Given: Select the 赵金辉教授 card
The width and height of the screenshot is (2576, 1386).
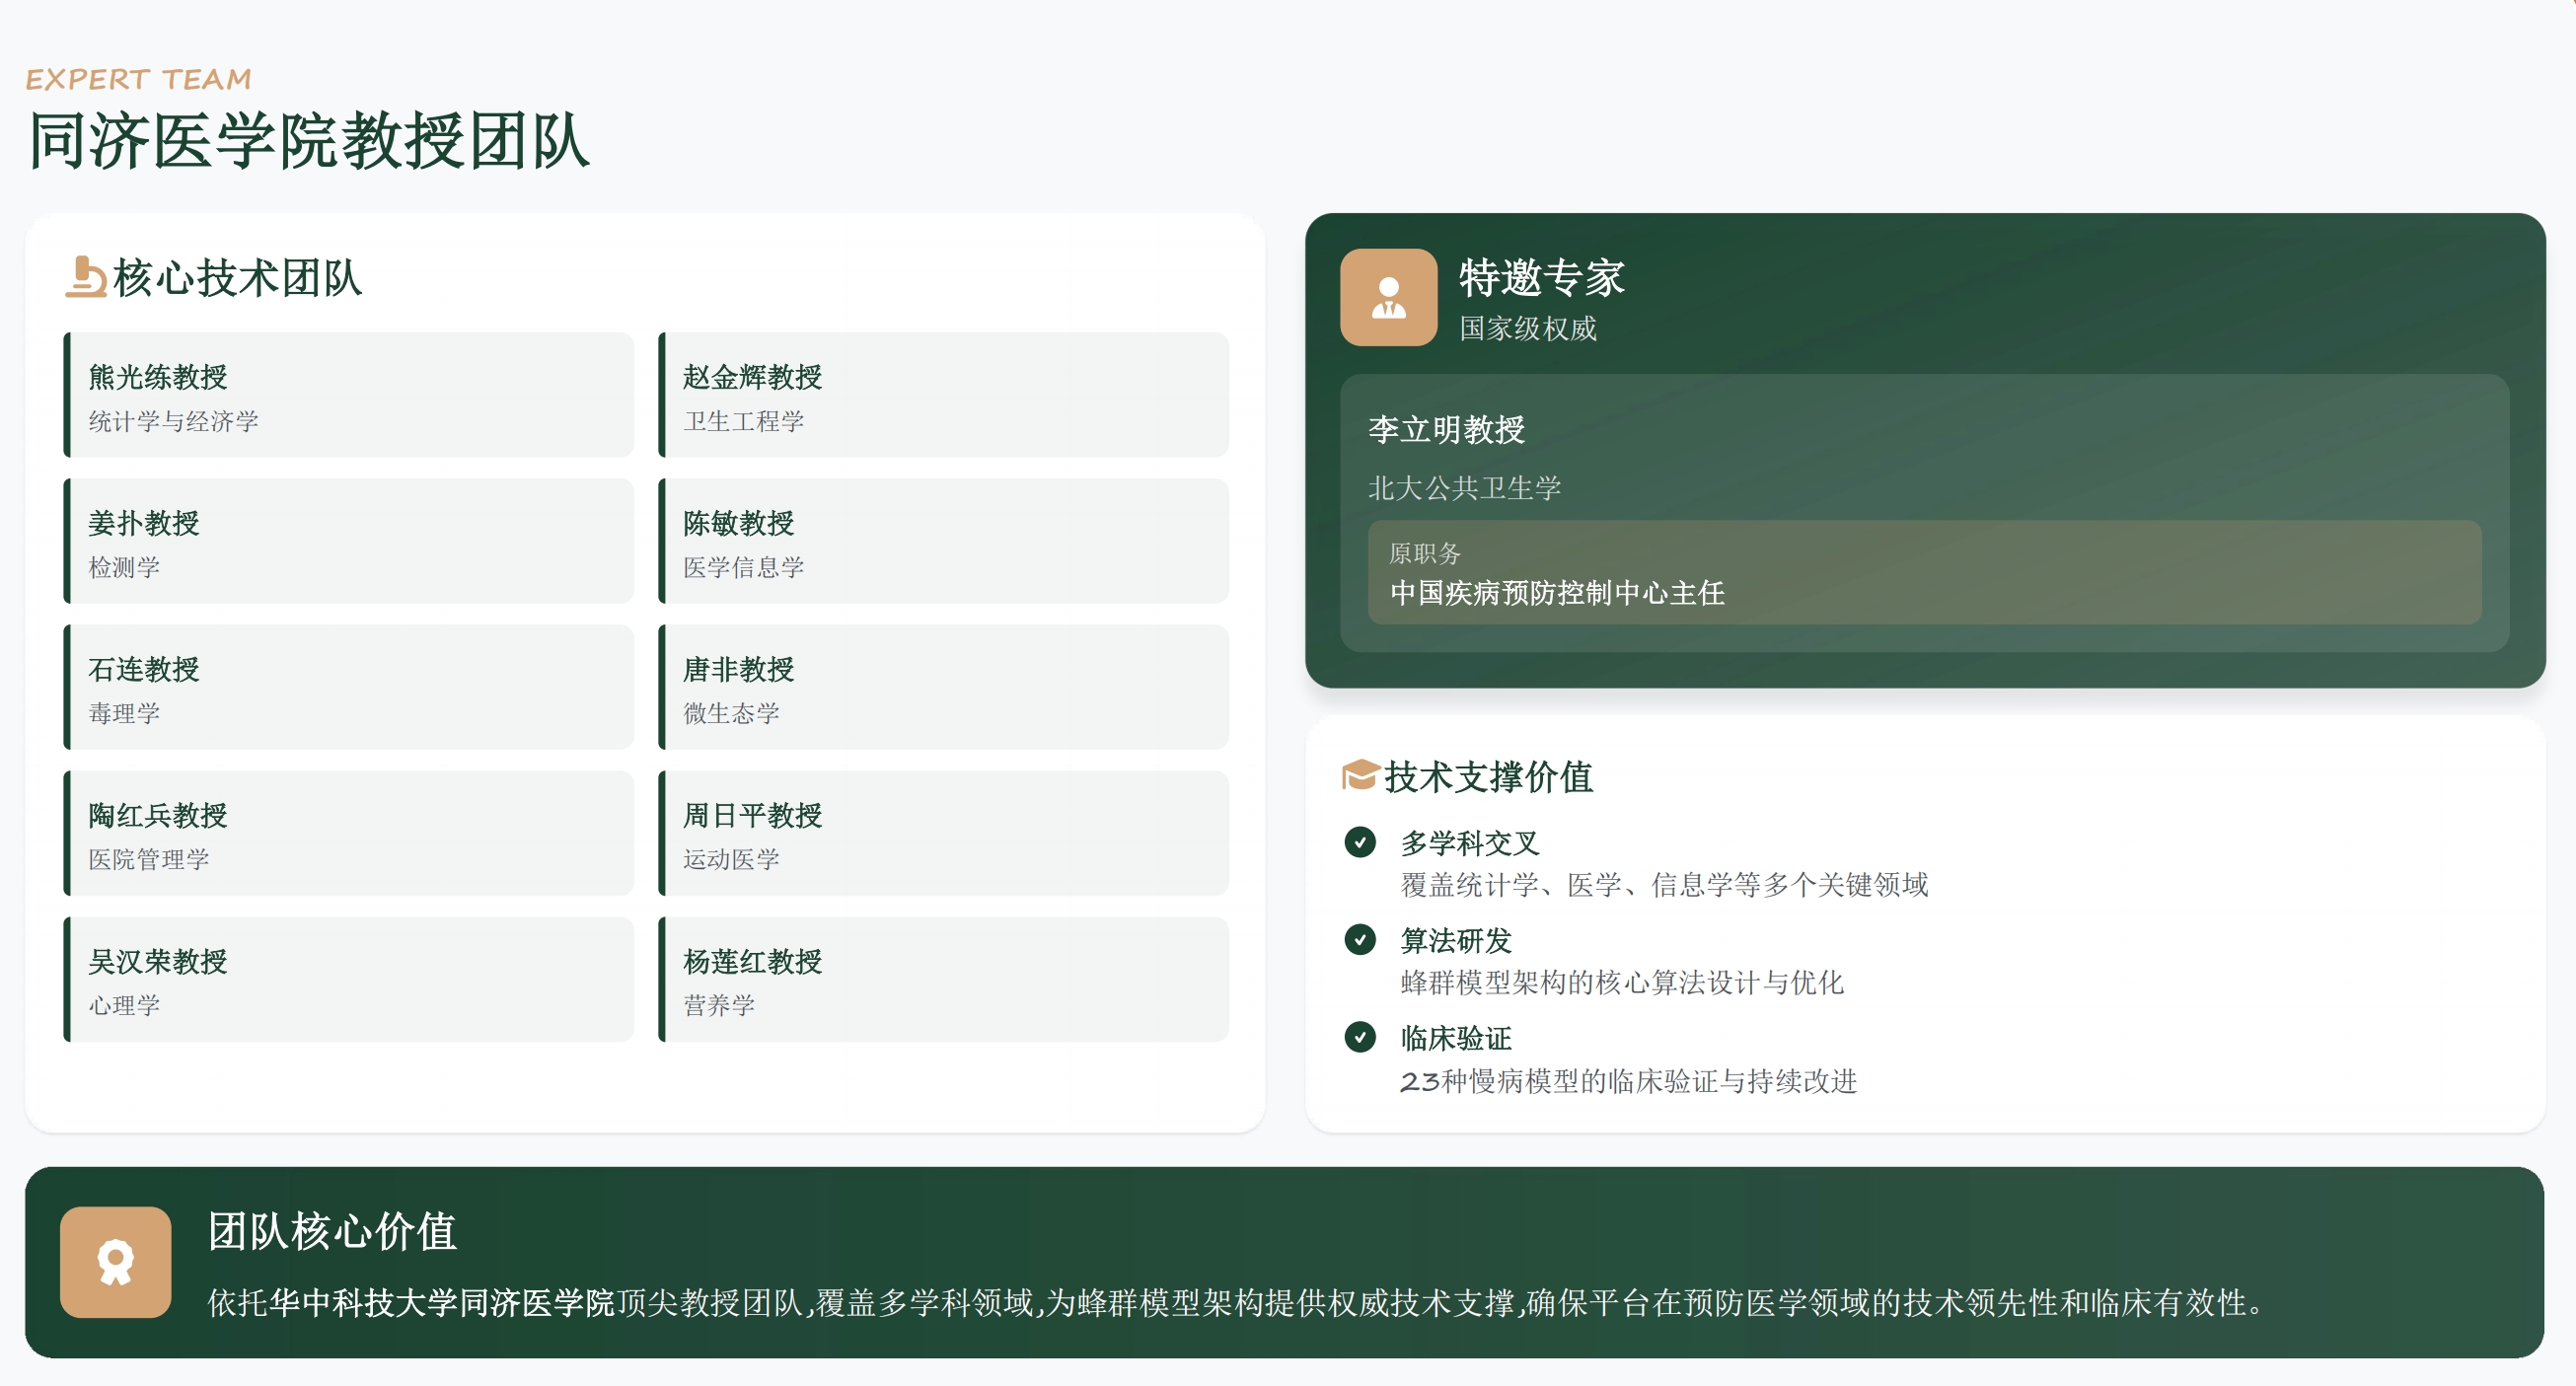Looking at the screenshot, I should click(x=943, y=396).
